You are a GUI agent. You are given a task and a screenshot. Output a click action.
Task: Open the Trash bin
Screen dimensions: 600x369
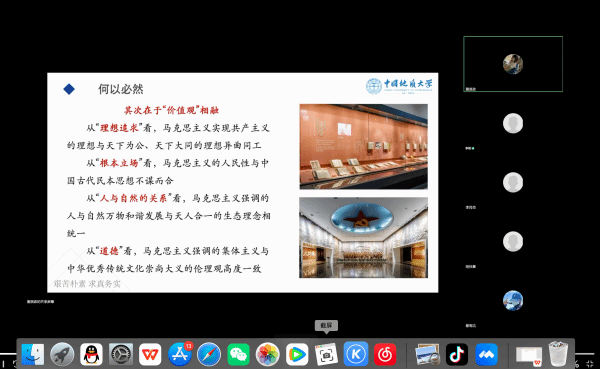click(558, 354)
